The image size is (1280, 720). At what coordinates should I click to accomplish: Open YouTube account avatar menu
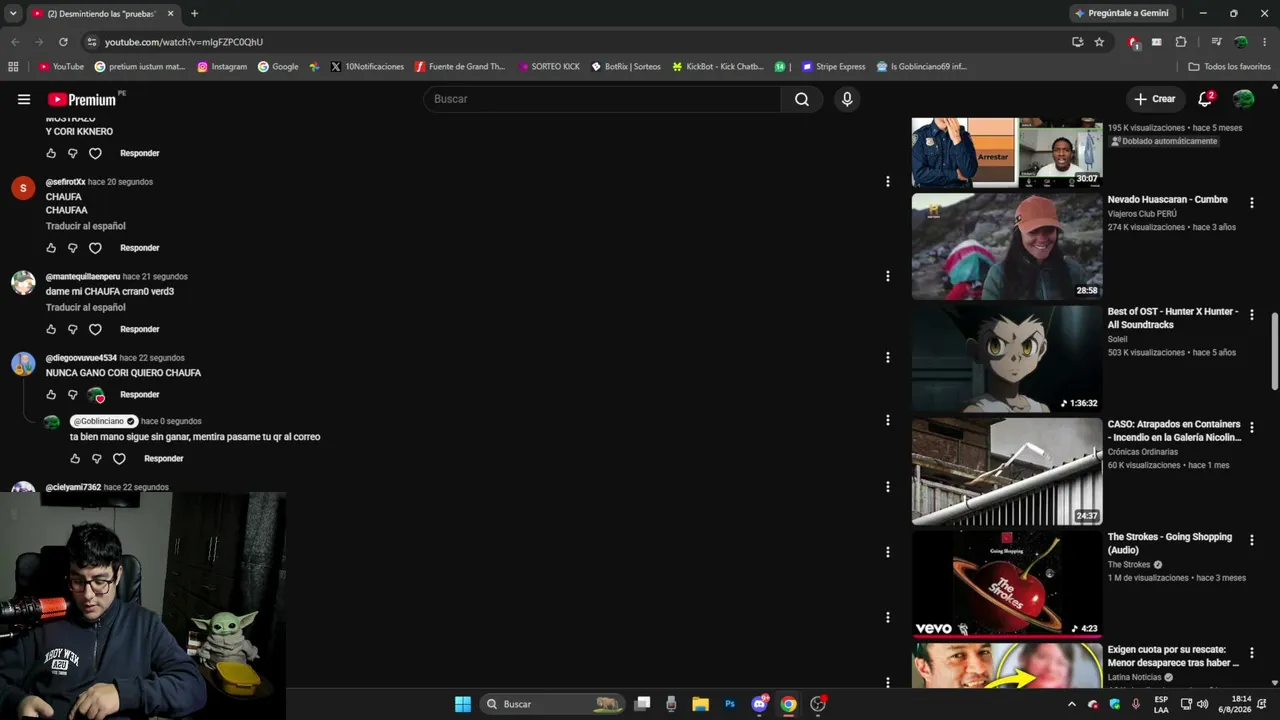click(1244, 99)
